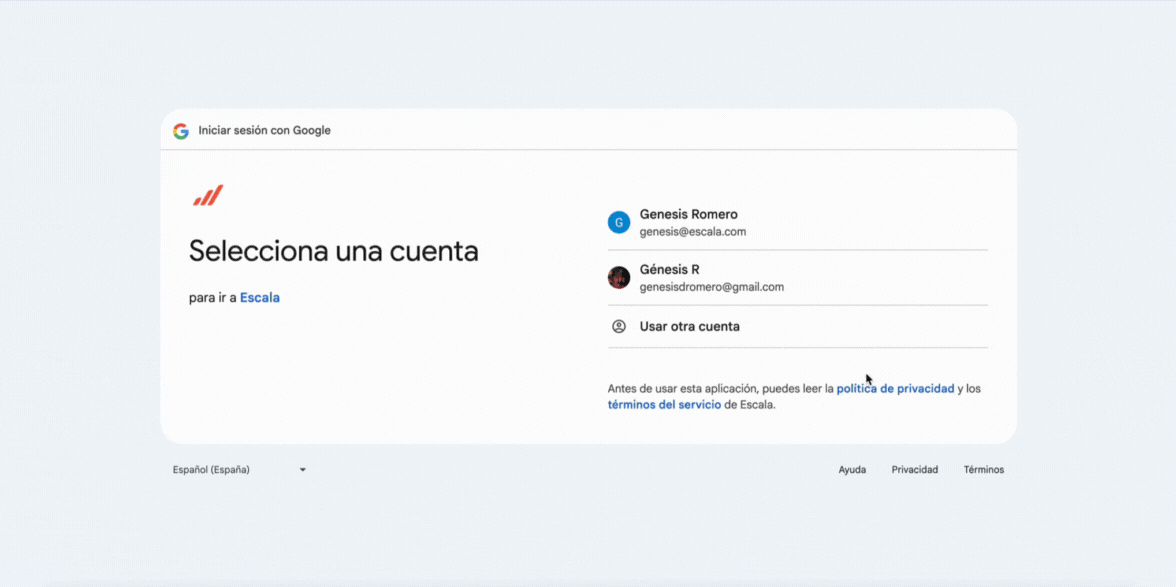
Task: Click the person icon beside Usar otra cuenta
Action: coord(619,327)
